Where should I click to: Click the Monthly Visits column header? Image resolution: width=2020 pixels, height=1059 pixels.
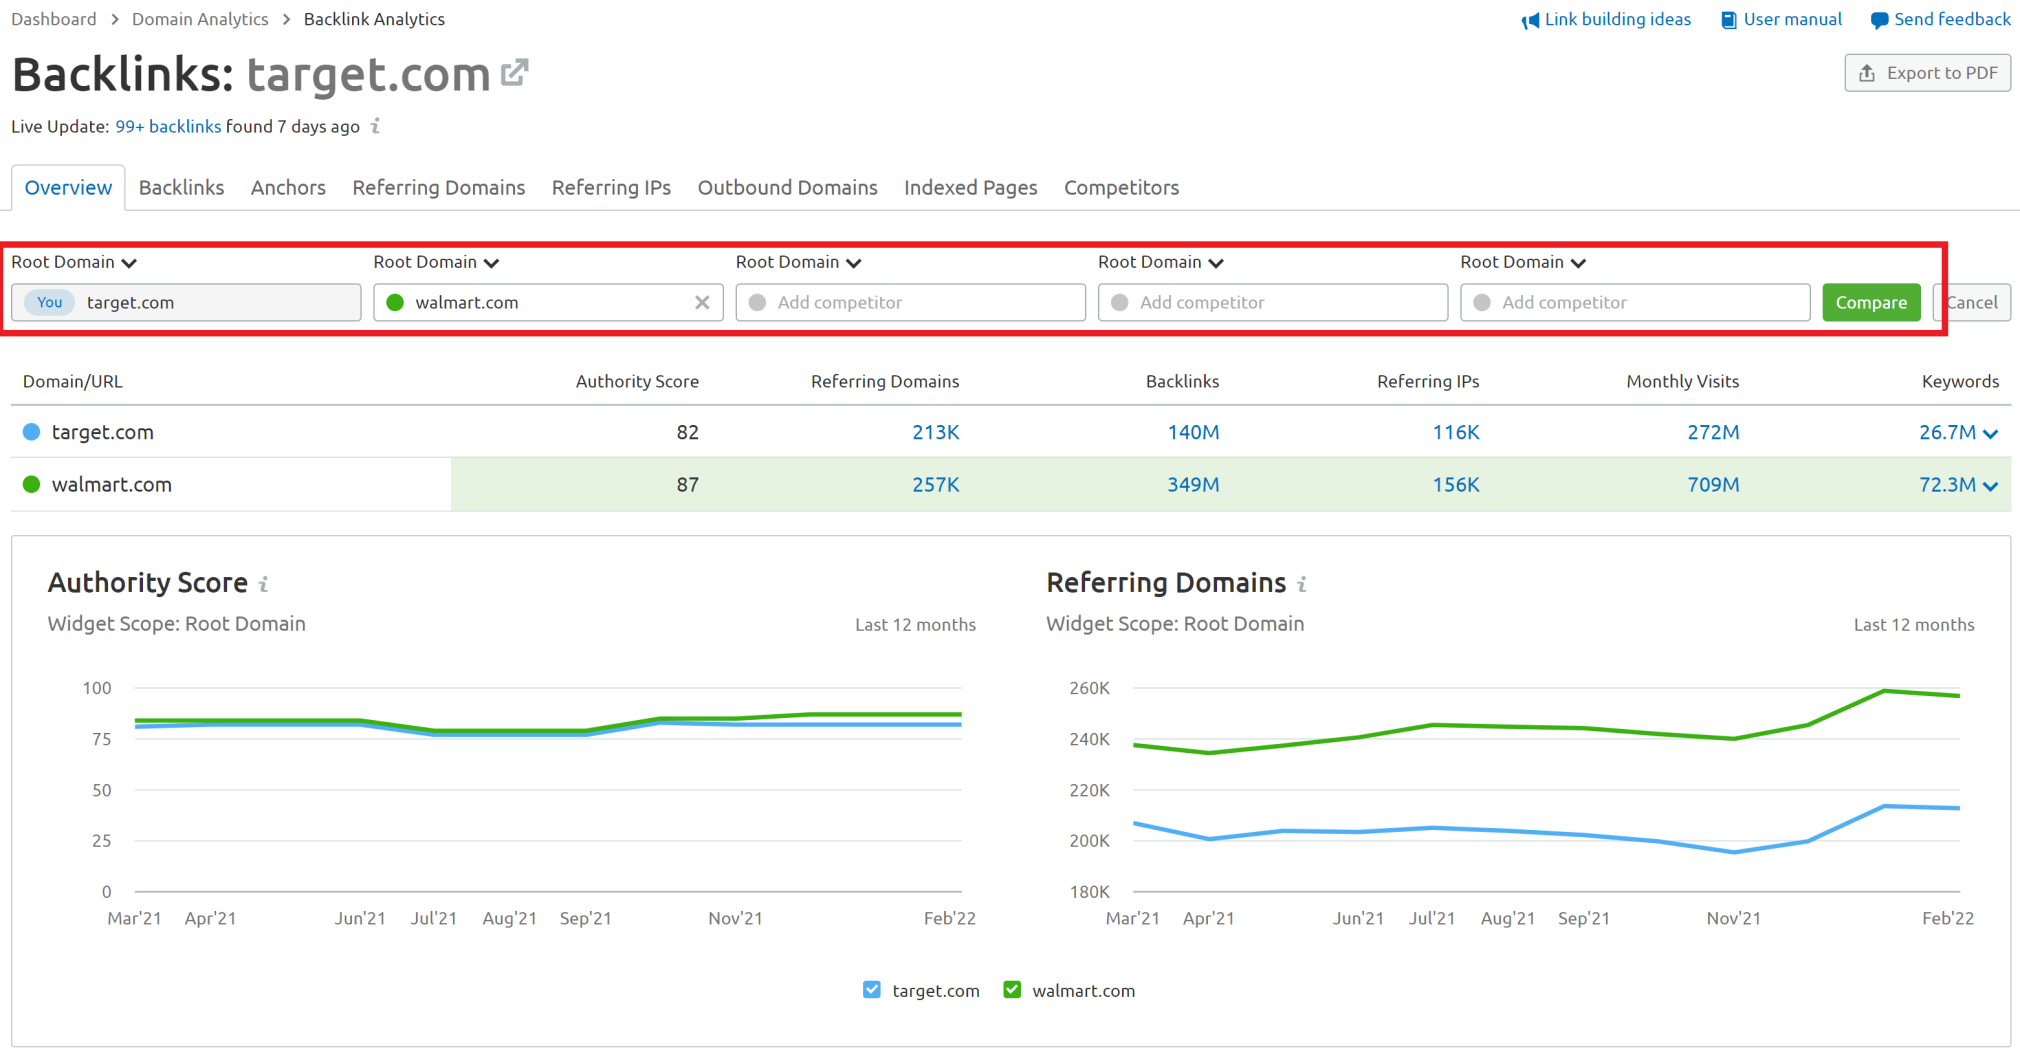(1682, 381)
